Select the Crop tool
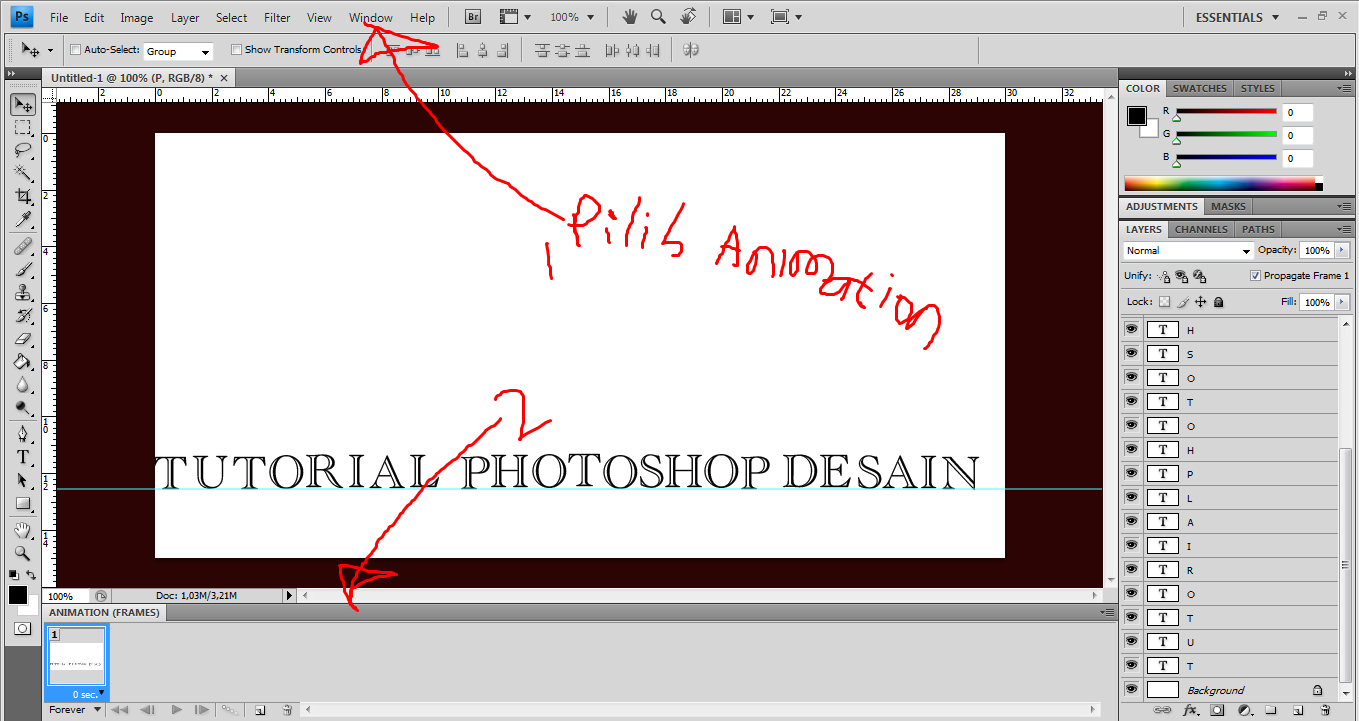The height and width of the screenshot is (721, 1359). pyautogui.click(x=23, y=196)
